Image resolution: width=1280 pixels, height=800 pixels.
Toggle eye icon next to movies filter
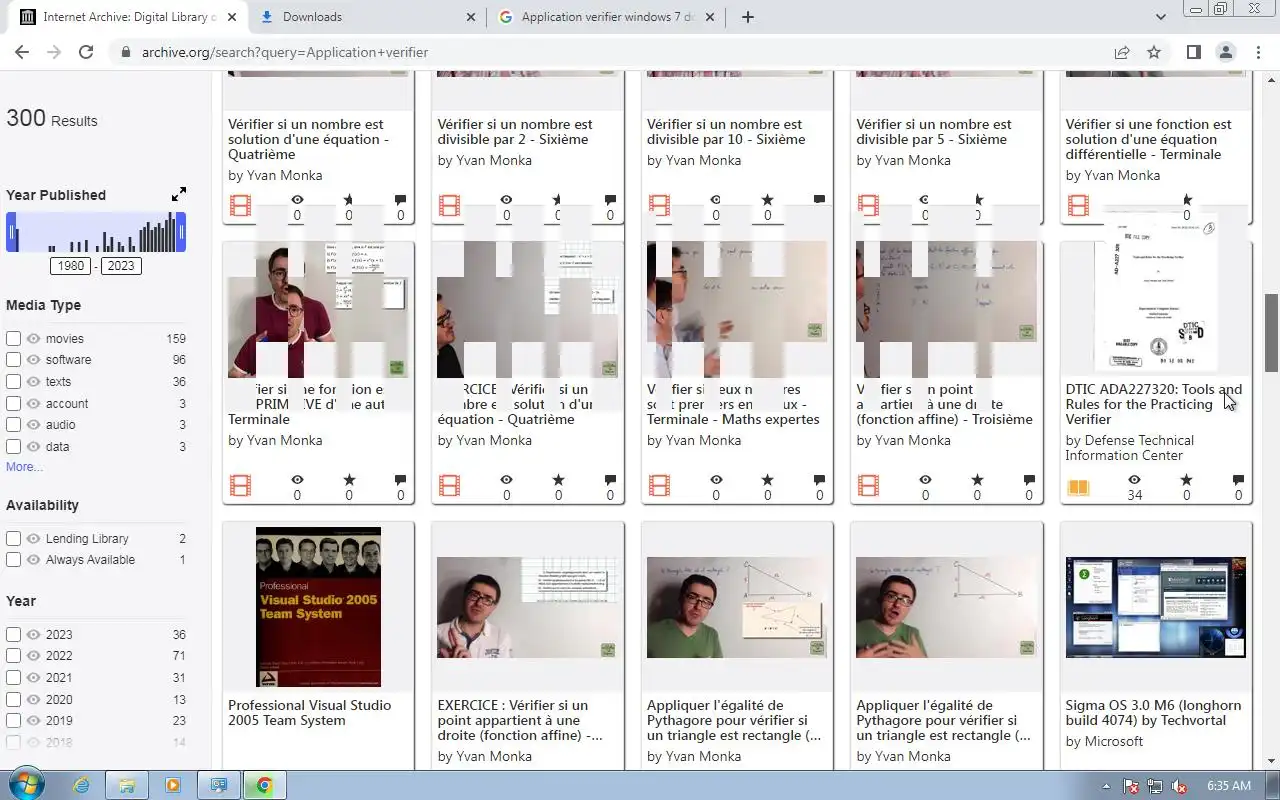[33, 339]
